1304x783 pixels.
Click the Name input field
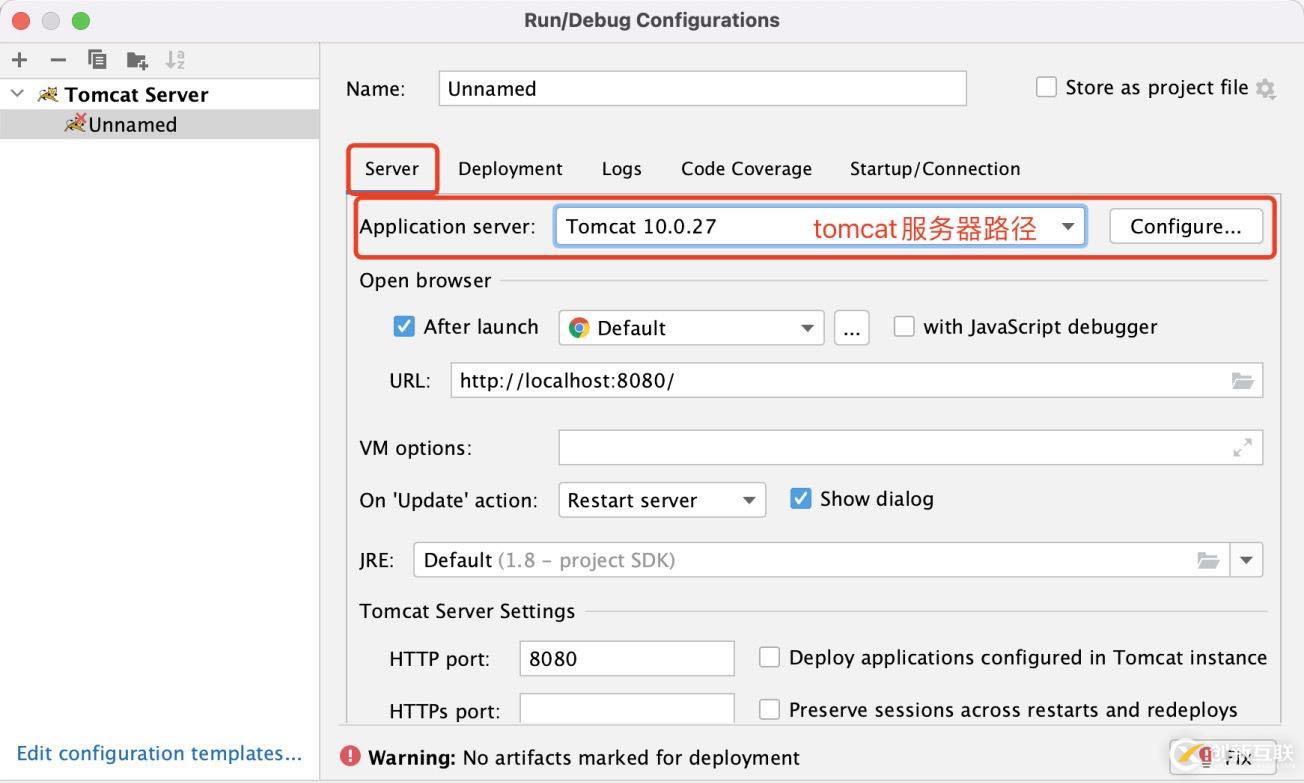tap(702, 88)
